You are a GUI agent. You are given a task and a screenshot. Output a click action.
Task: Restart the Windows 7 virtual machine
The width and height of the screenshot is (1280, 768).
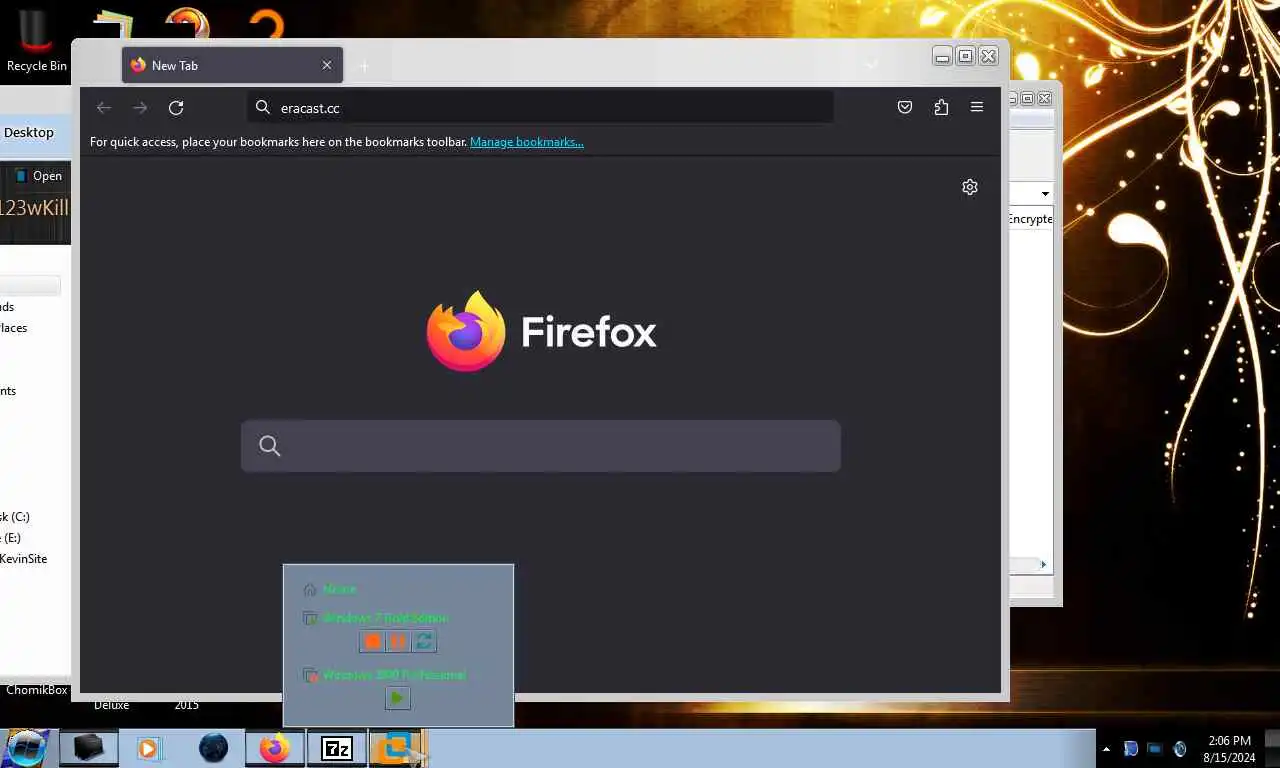(424, 641)
